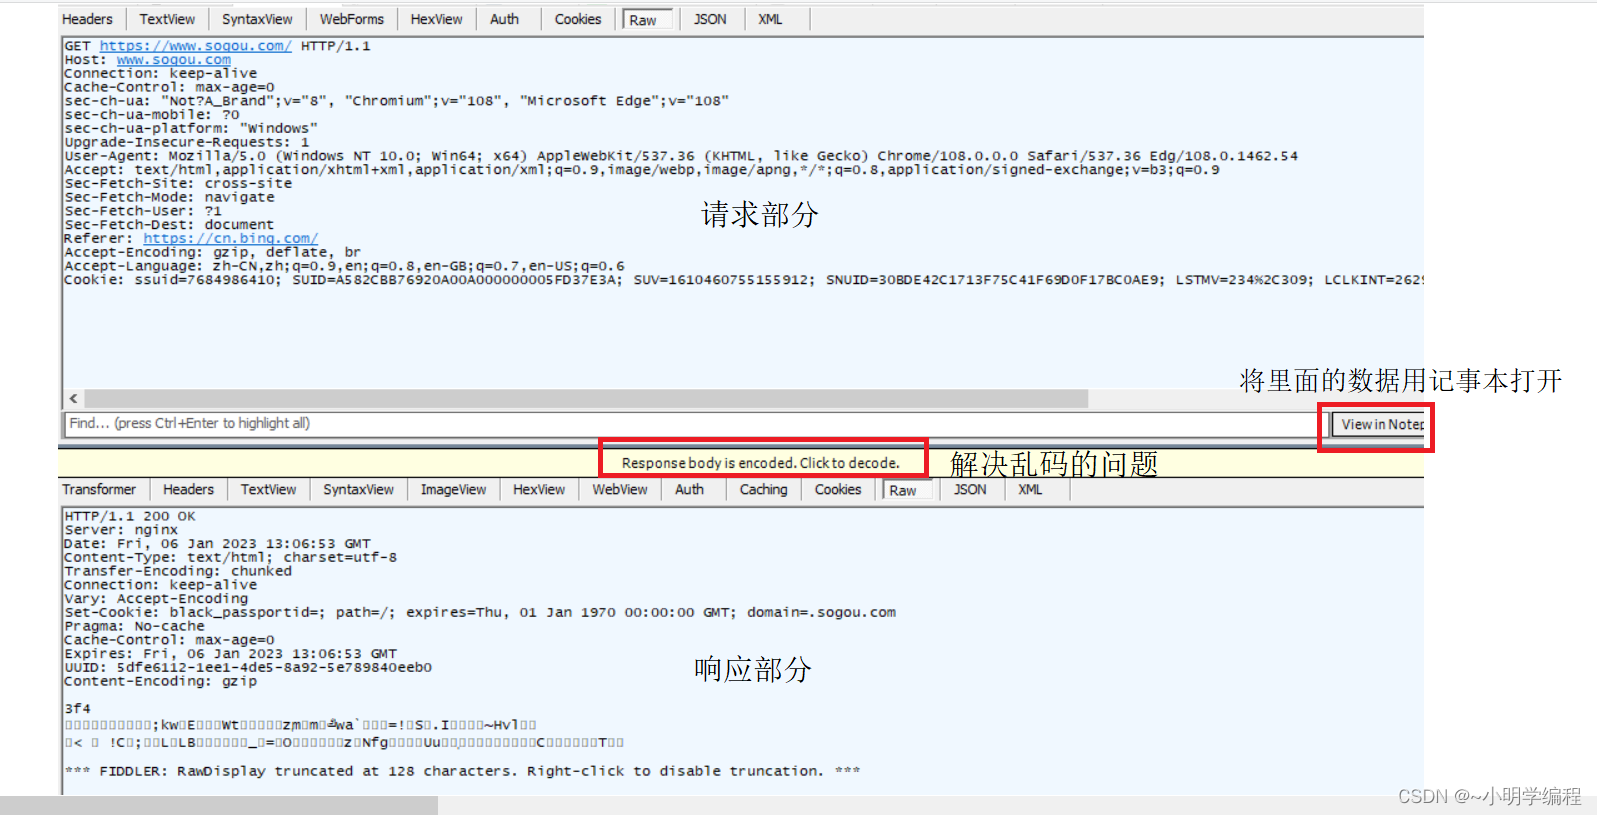Open response ImageView tab

tap(453, 490)
